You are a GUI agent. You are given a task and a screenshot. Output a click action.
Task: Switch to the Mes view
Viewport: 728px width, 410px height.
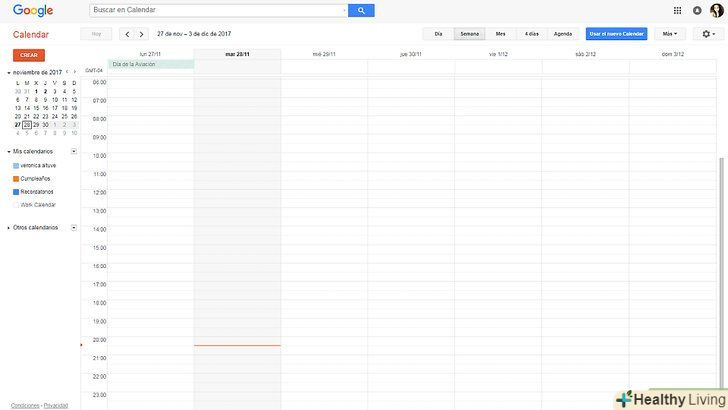pyautogui.click(x=500, y=34)
